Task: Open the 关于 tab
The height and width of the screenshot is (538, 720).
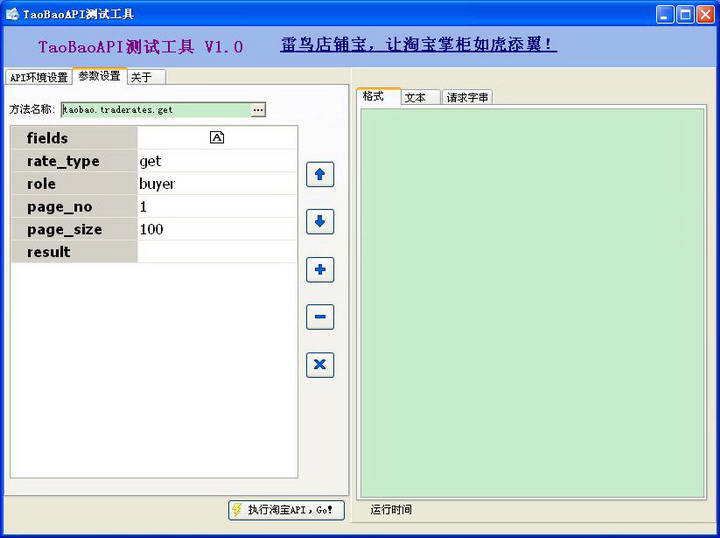Action: click(x=146, y=77)
